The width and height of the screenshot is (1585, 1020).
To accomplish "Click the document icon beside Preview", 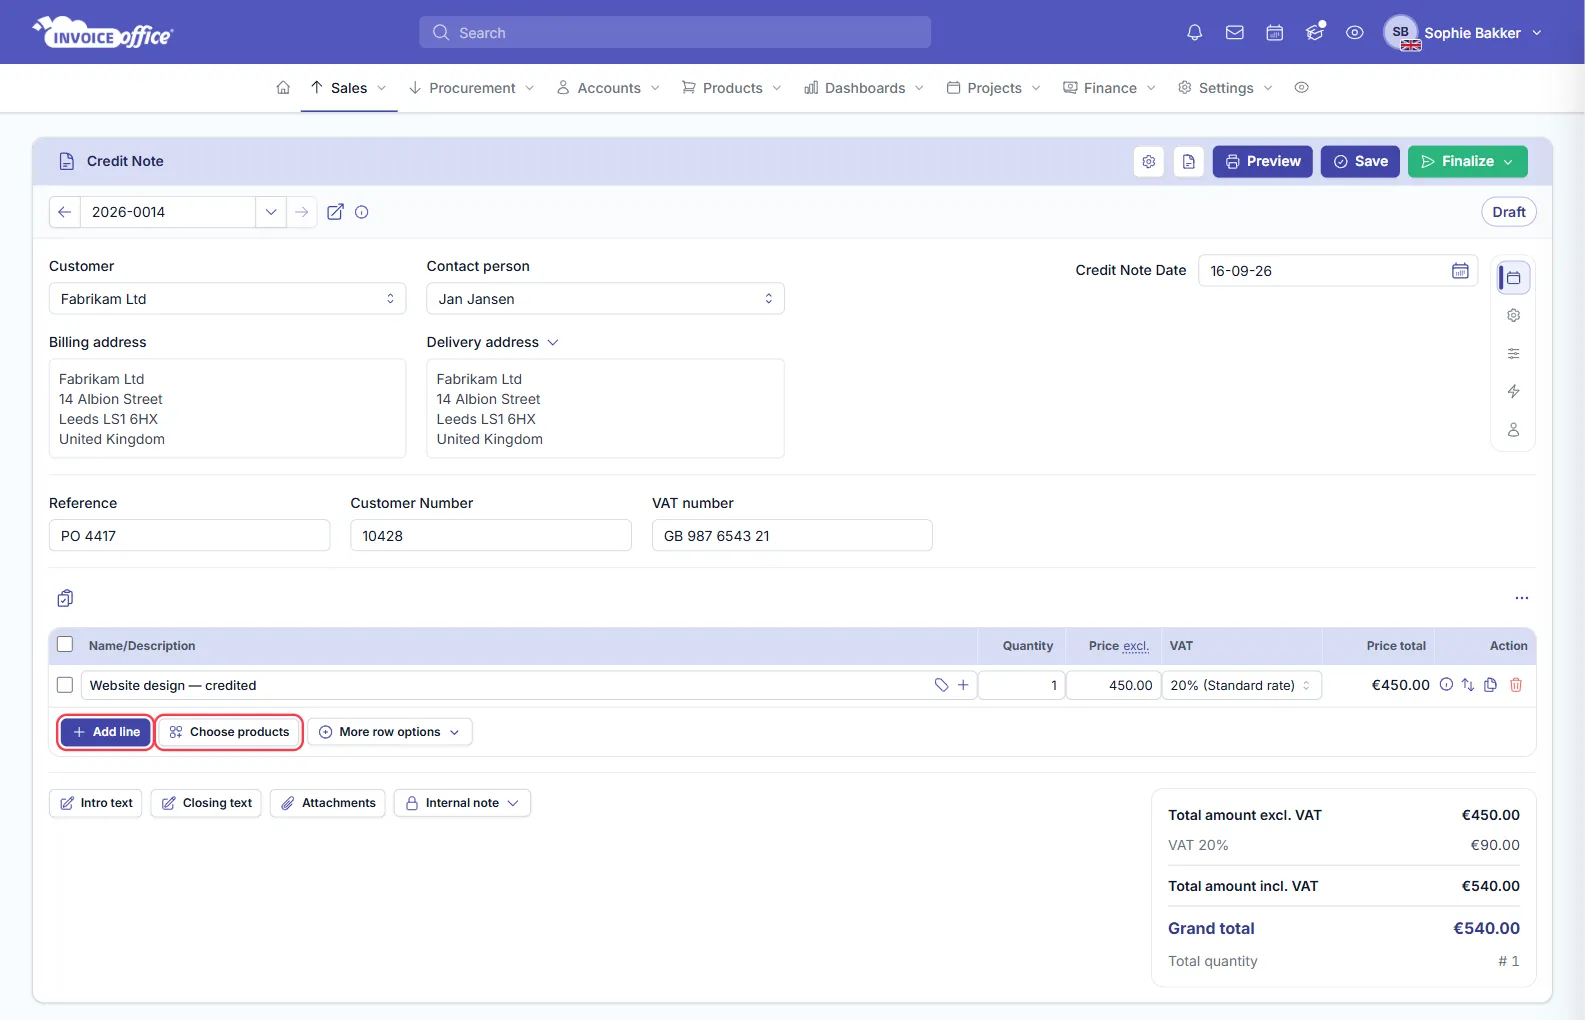I will pos(1189,162).
